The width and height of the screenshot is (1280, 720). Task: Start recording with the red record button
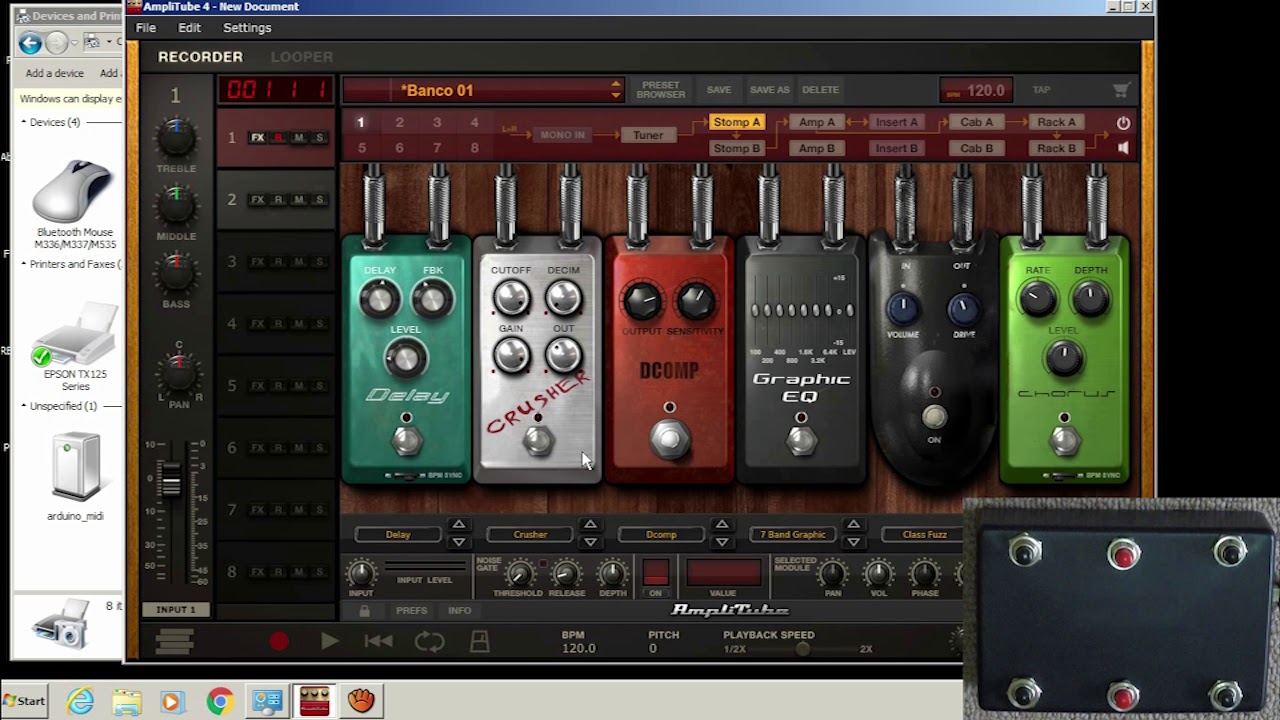(x=279, y=642)
